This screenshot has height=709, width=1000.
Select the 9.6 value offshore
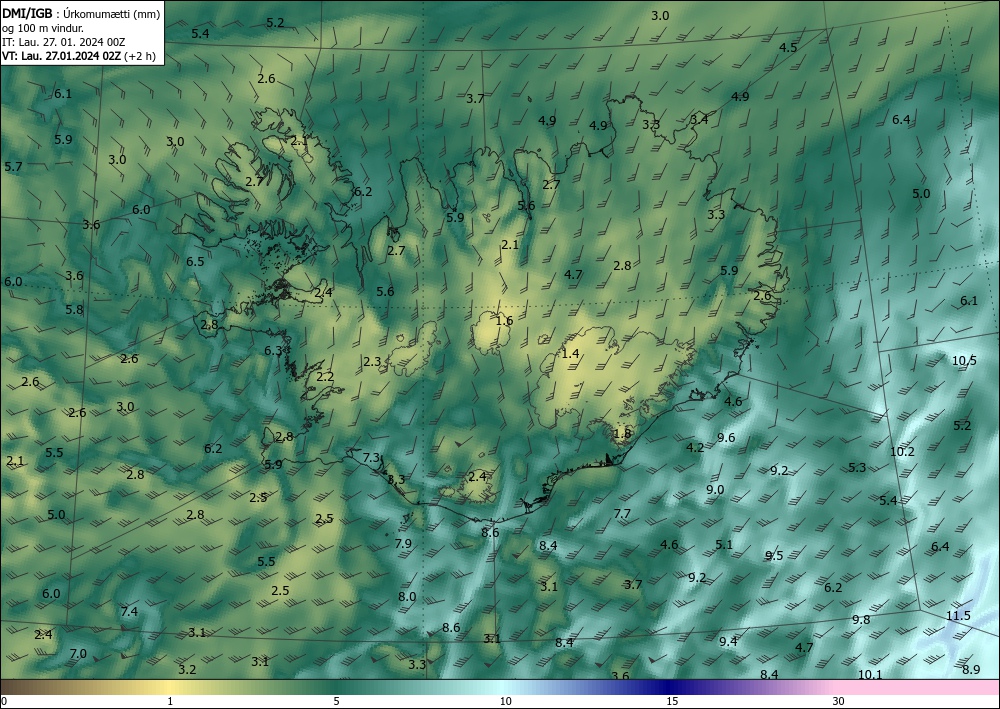pyautogui.click(x=726, y=437)
